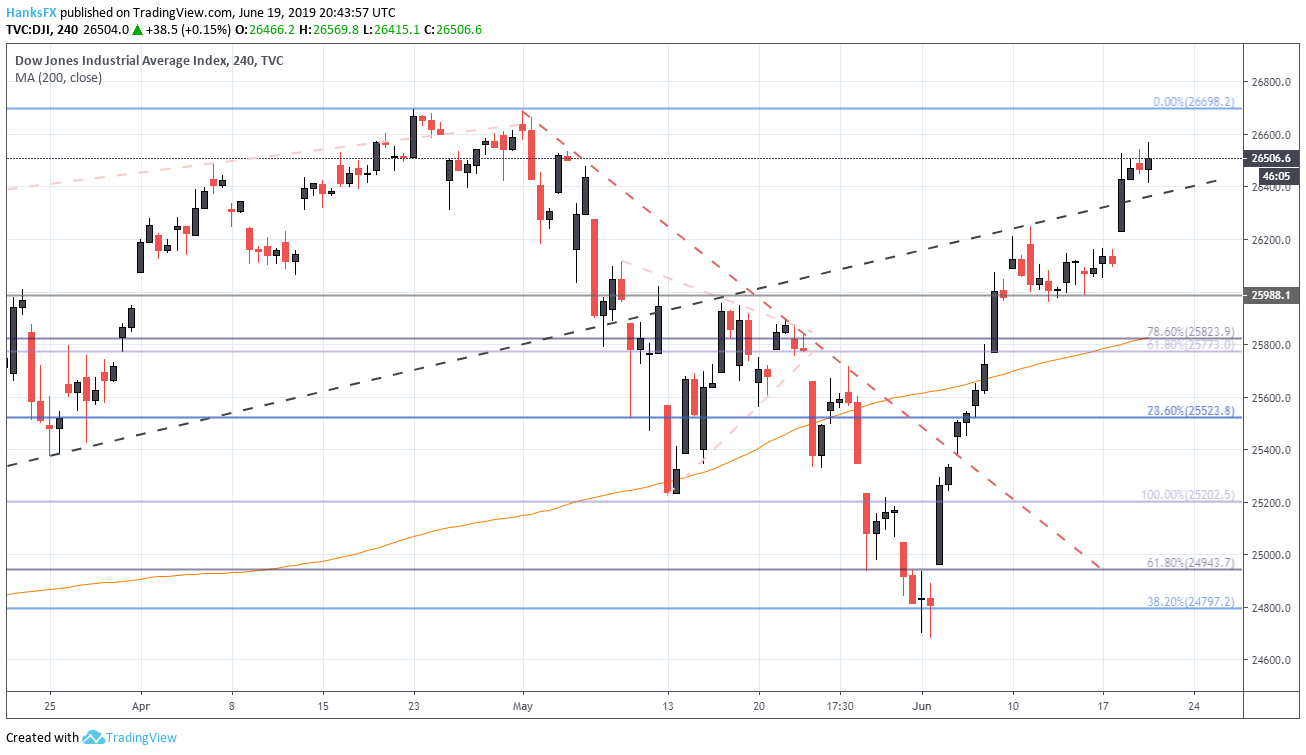Click the 38.20%(24797.2) Fibonacci label
The width and height of the screenshot is (1306, 755).
pyautogui.click(x=1192, y=602)
